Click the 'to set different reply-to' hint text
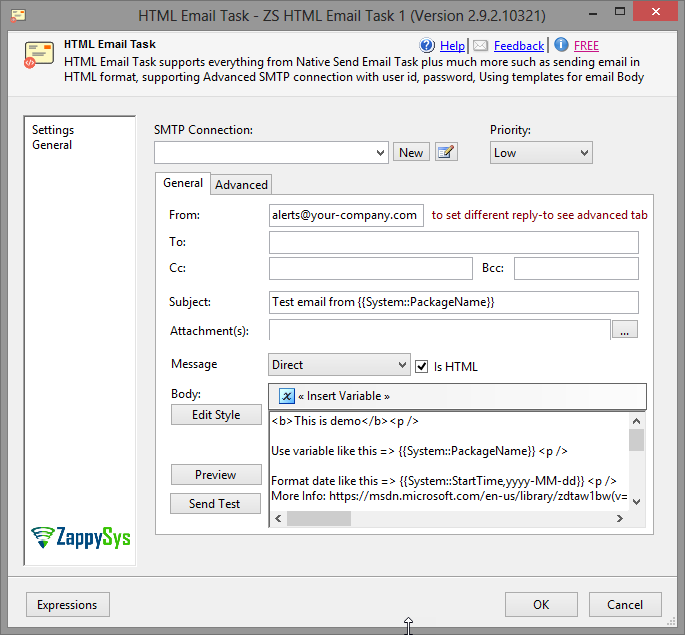This screenshot has width=685, height=635. pyautogui.click(x=540, y=215)
